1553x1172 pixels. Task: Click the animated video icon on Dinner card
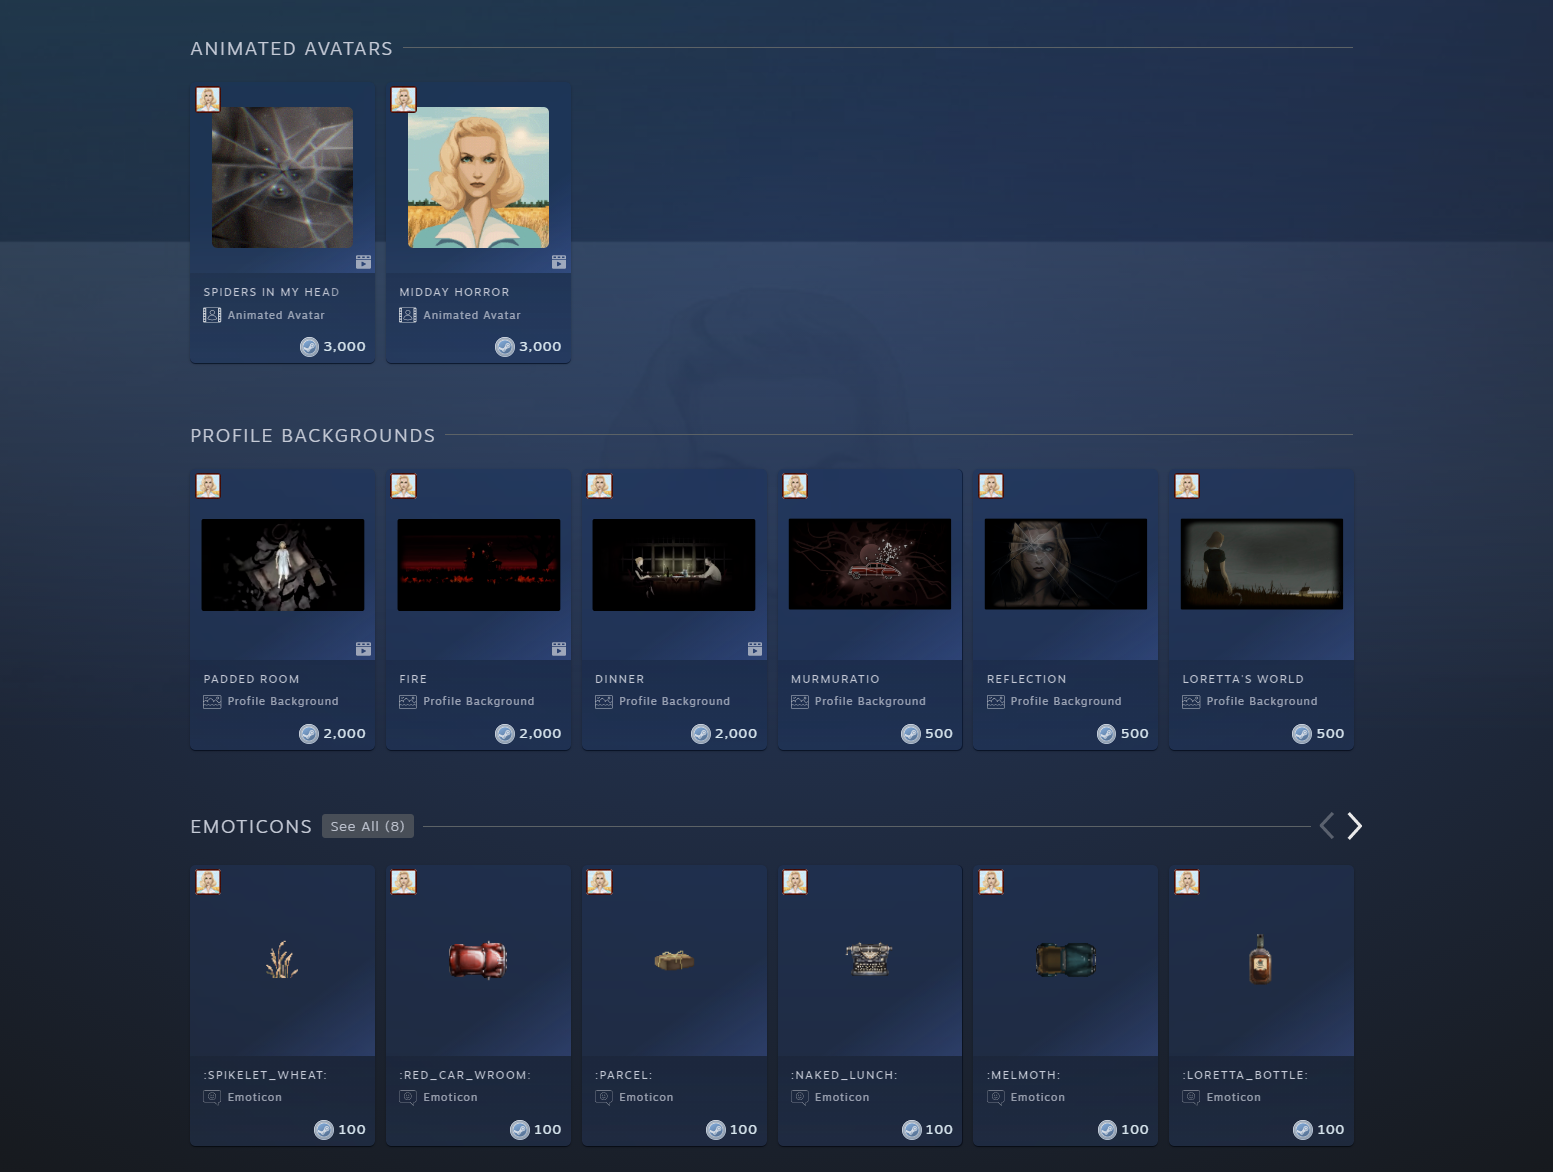(755, 649)
